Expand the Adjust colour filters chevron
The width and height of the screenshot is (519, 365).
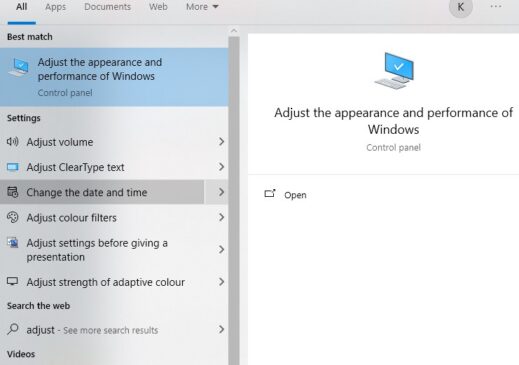pos(221,217)
